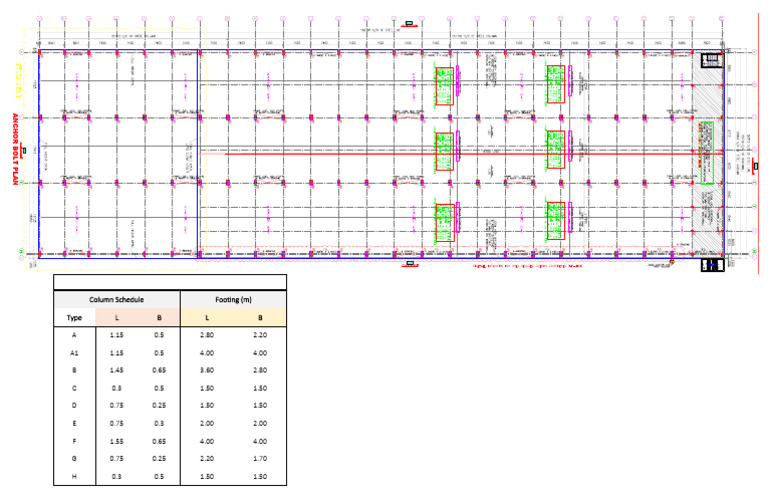
Task: Click the 'Type' column heading
Action: pos(74,318)
